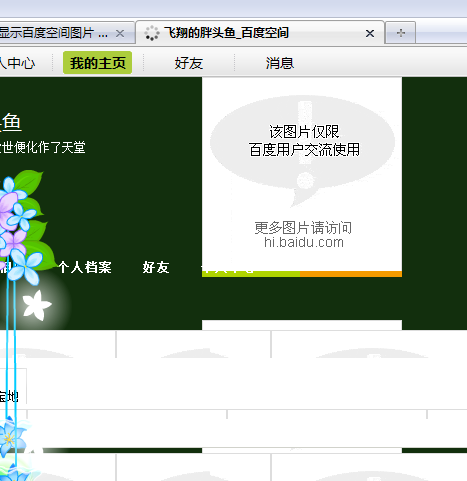
Task: Click the blog title ending with 鱼
Action: pyautogui.click(x=11, y=122)
